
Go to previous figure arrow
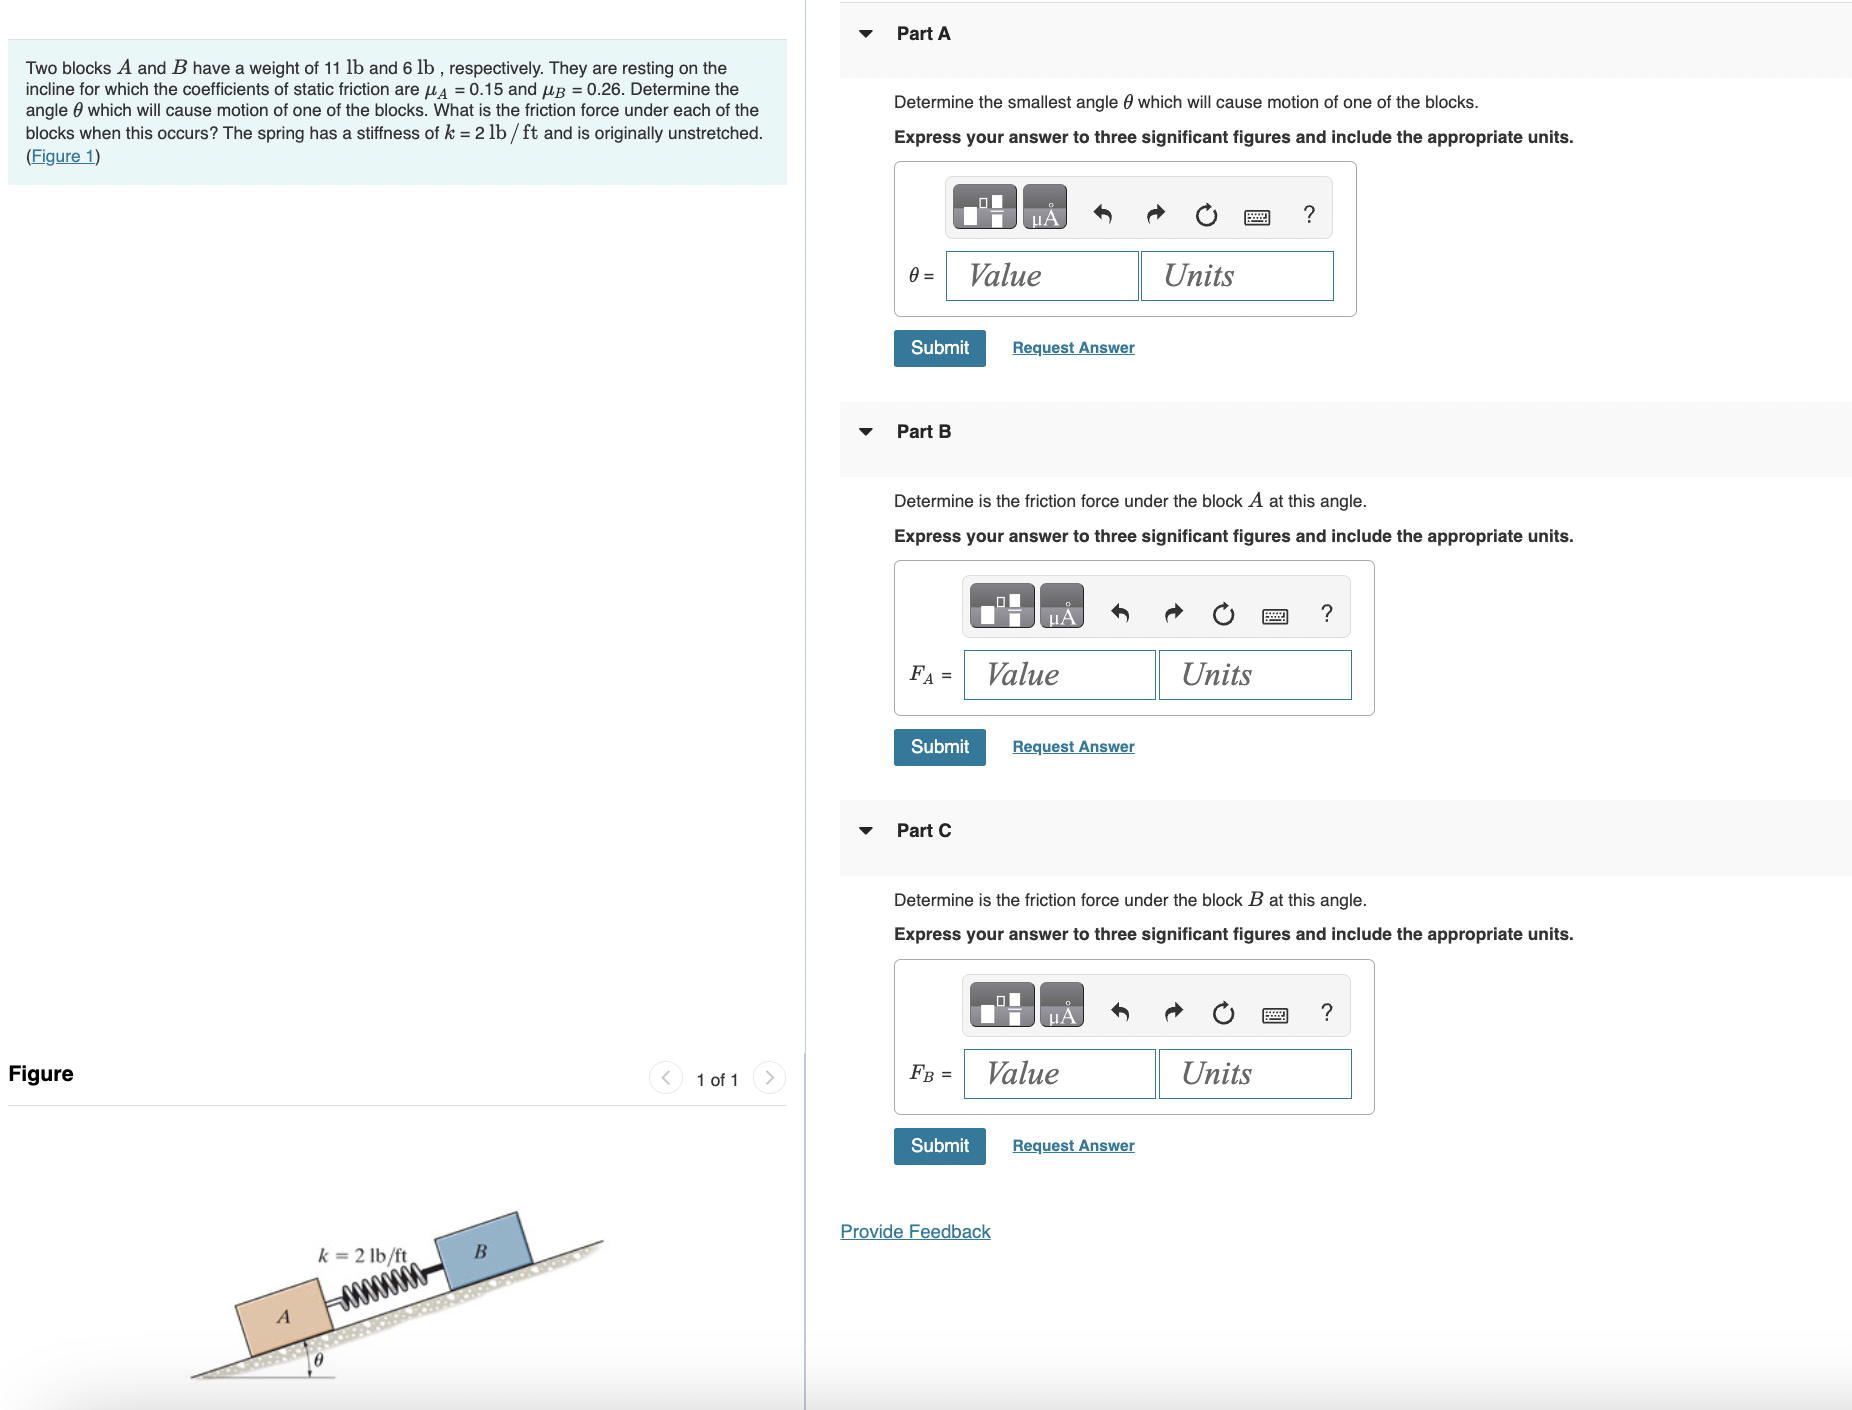666,1077
